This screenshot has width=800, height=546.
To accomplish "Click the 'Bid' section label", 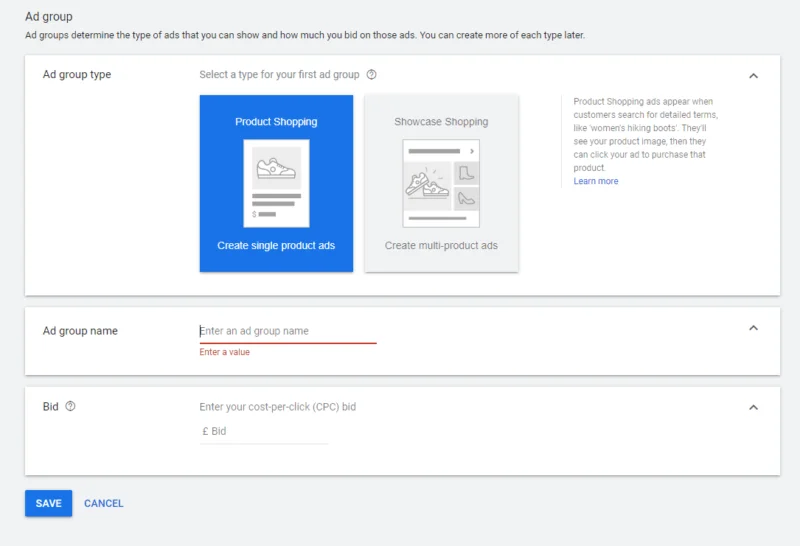I will pyautogui.click(x=51, y=407).
